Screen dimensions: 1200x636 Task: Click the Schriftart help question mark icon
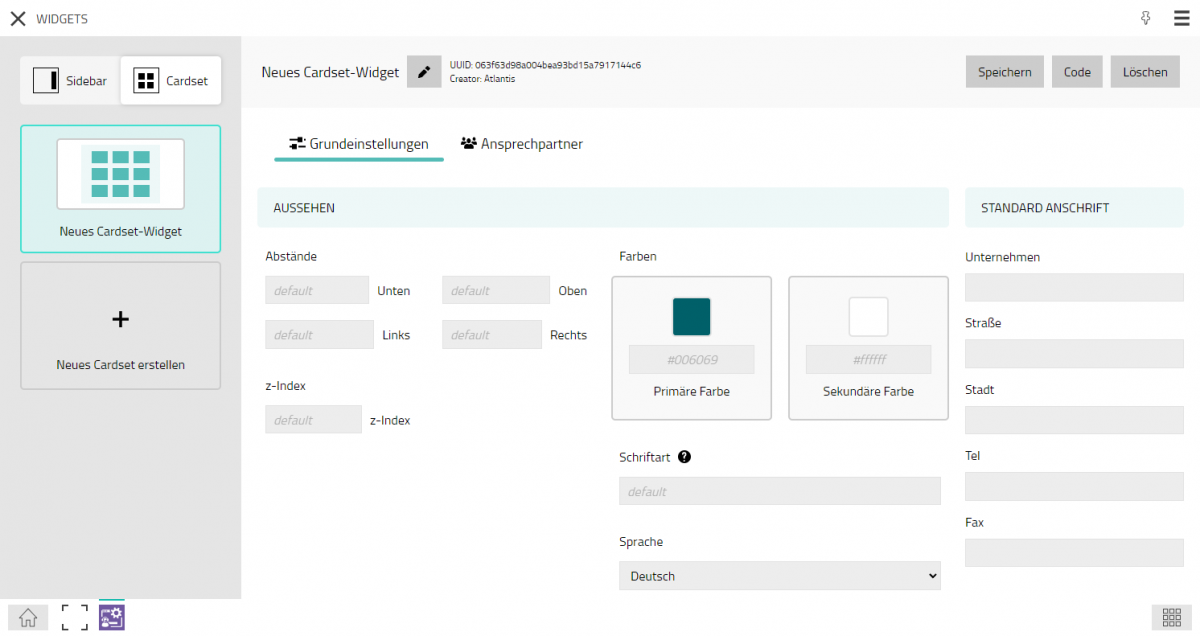click(x=684, y=457)
